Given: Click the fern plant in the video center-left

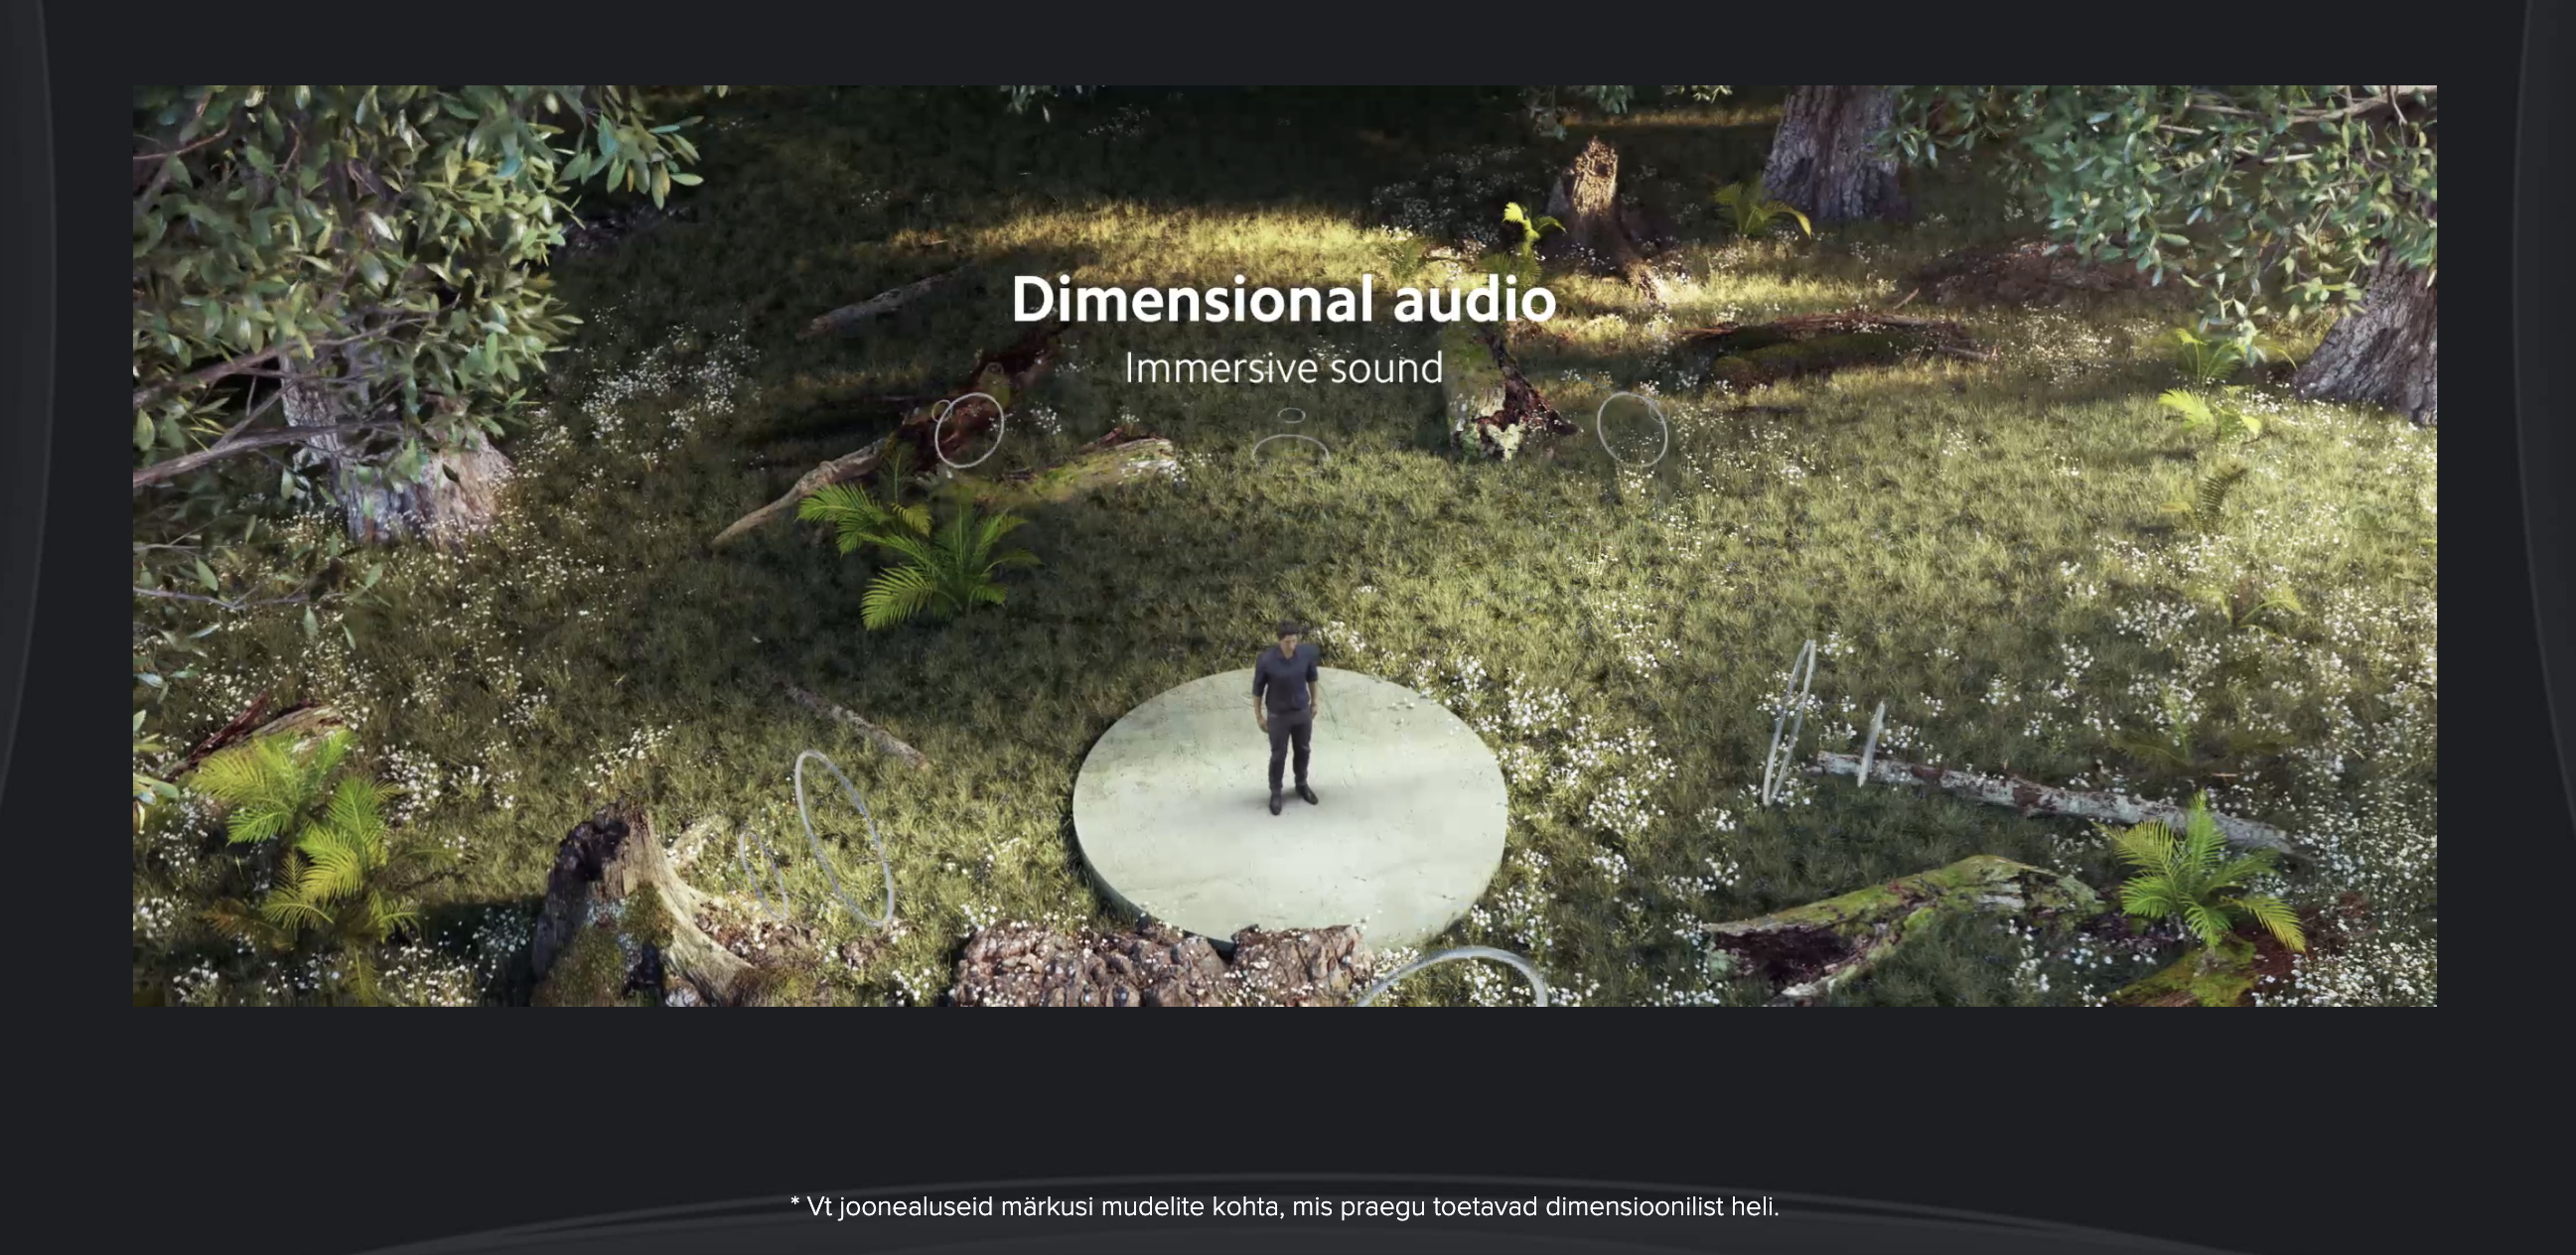Looking at the screenshot, I should [915, 550].
